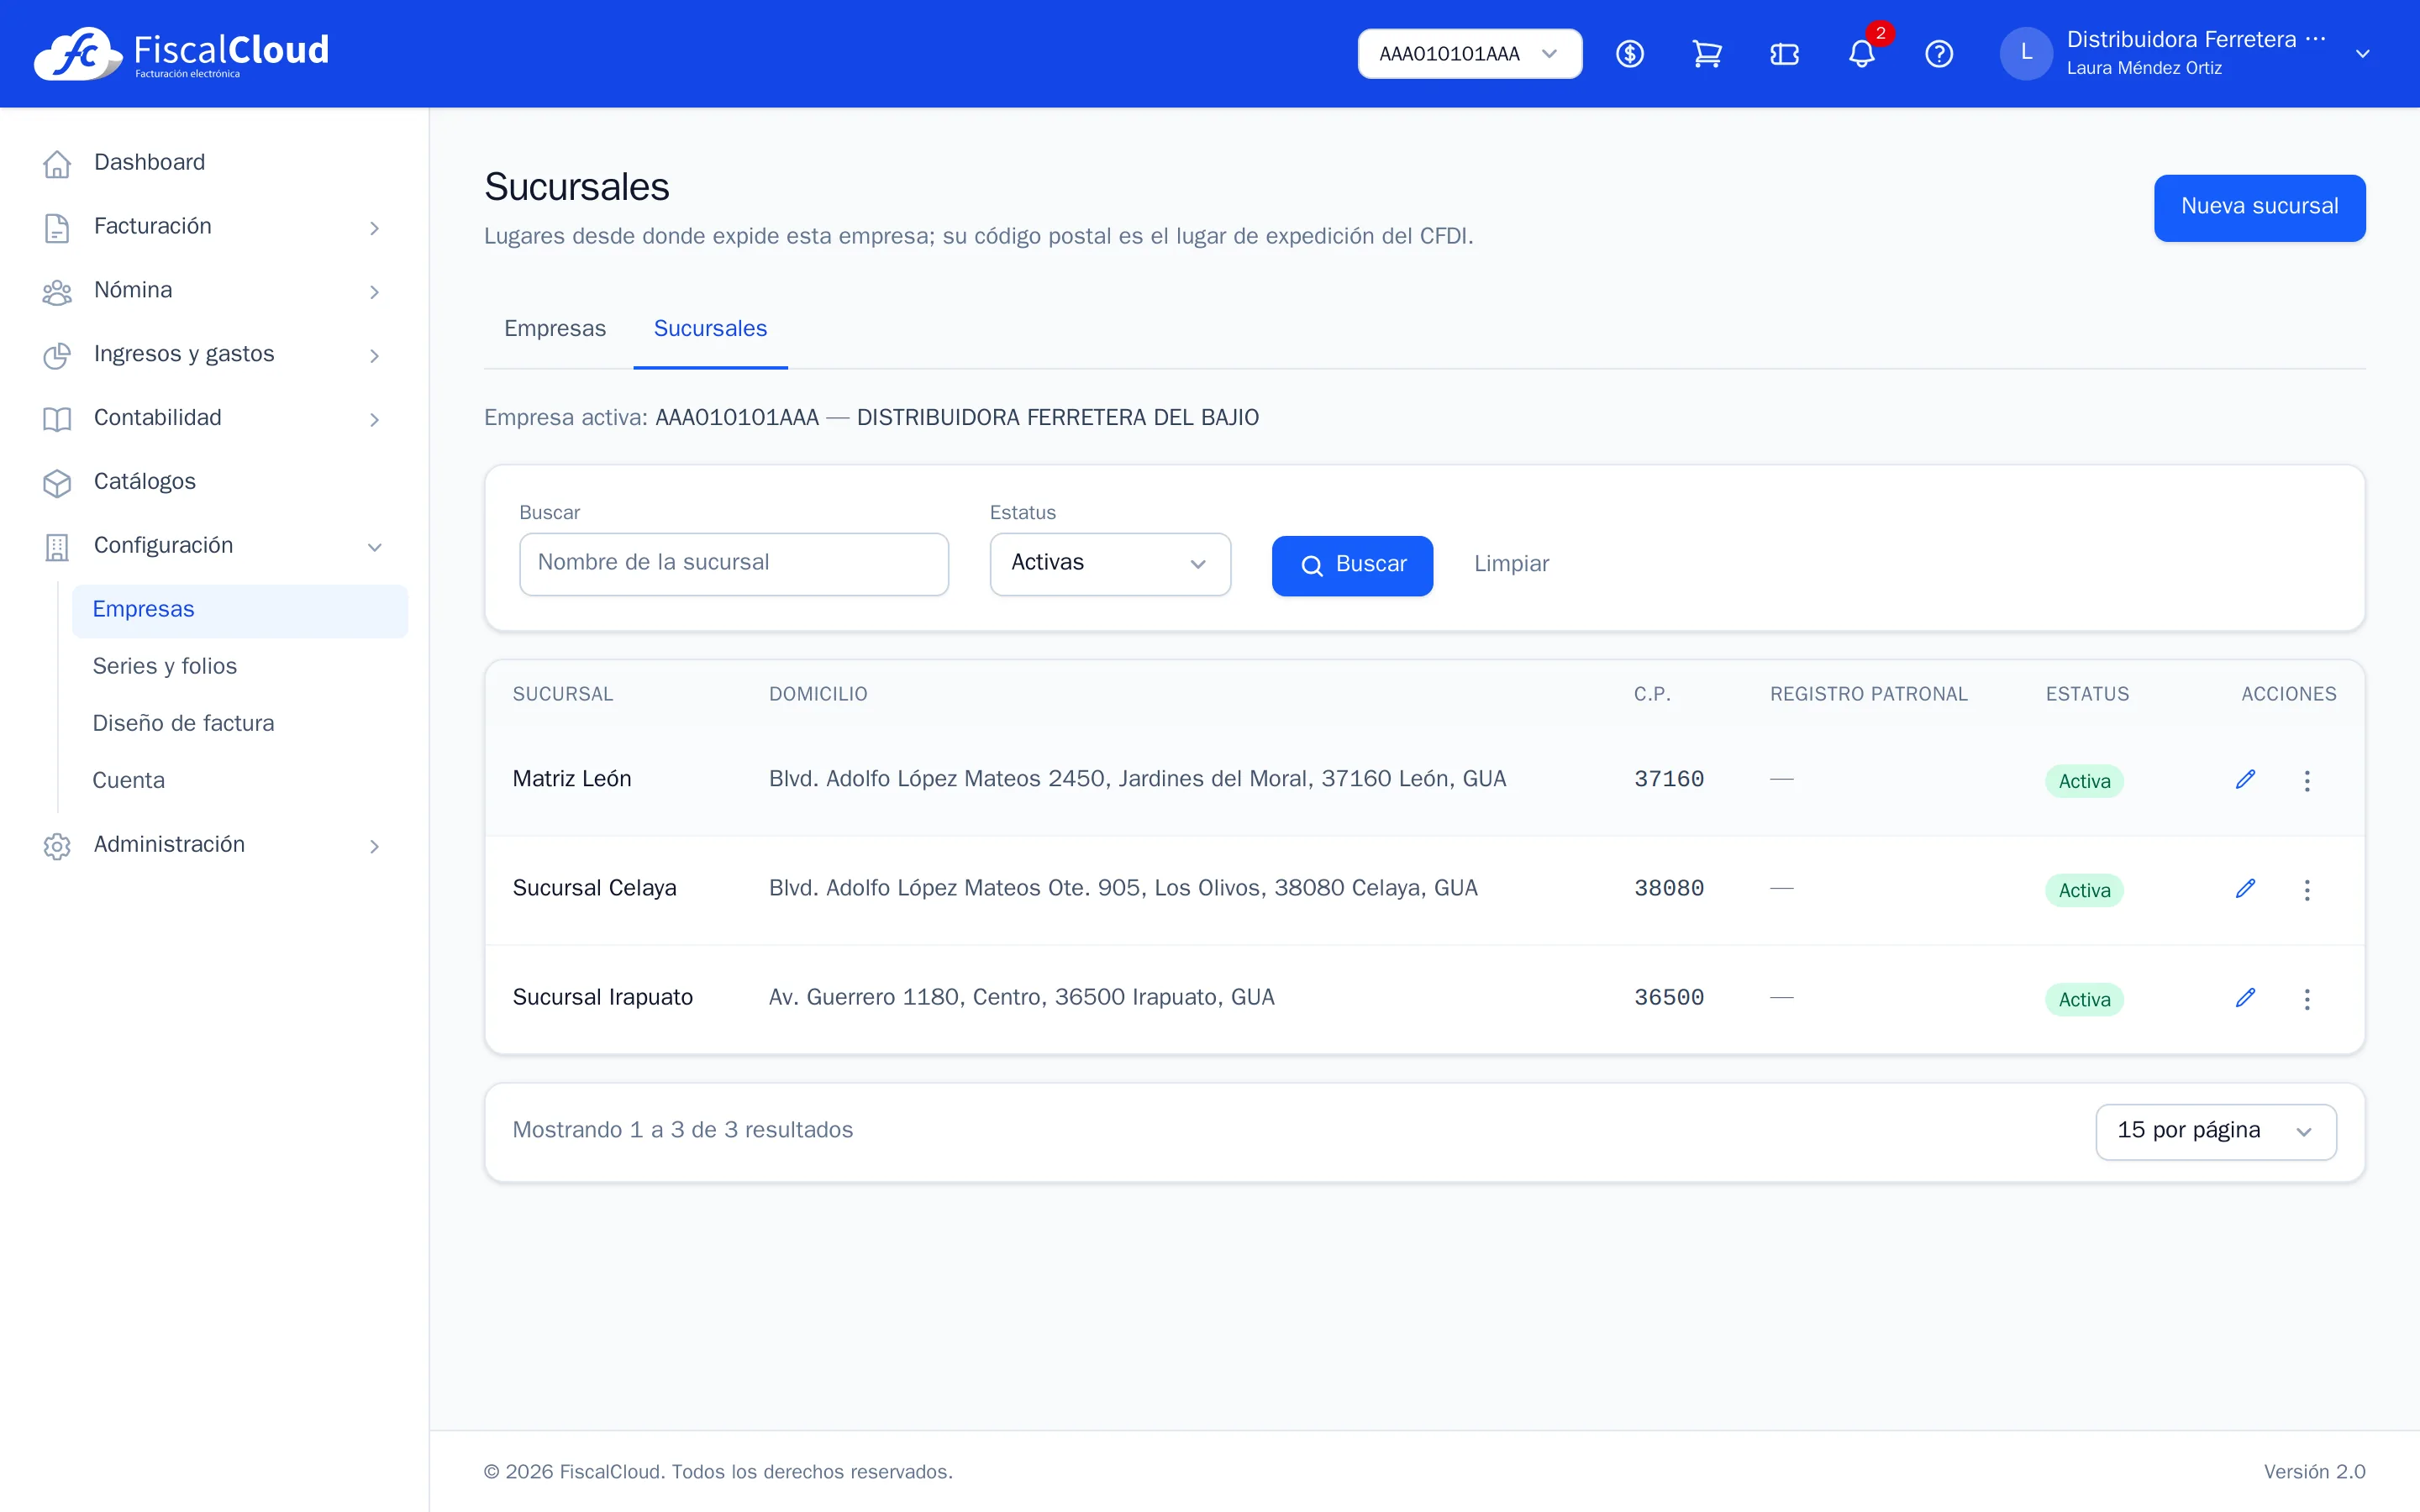Screen dimensions: 2420x1512
Task: Select the Sucursales tab
Action: [710, 329]
